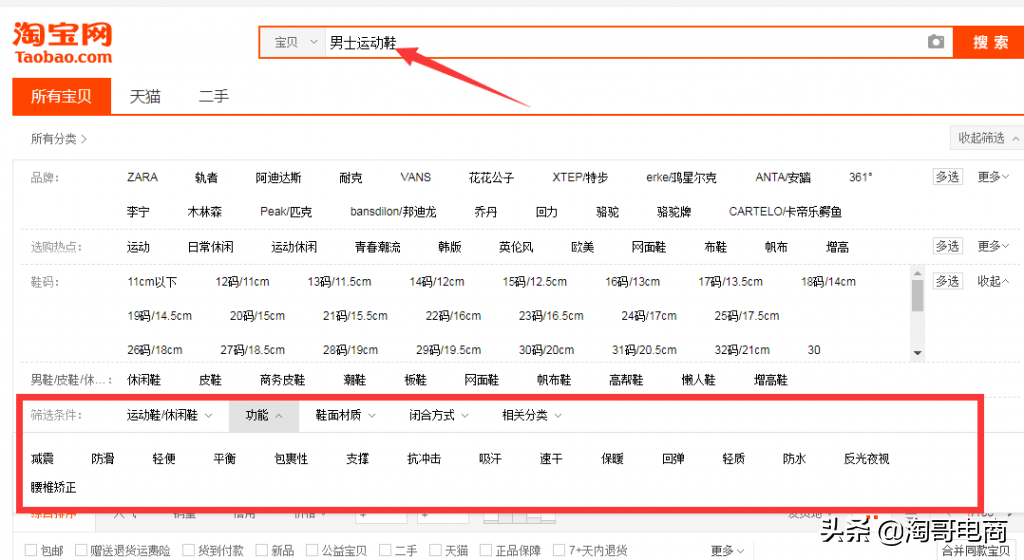Viewport: 1024px width, 560px height.
Task: Collapse the 功能 filter dropdown
Action: click(264, 415)
